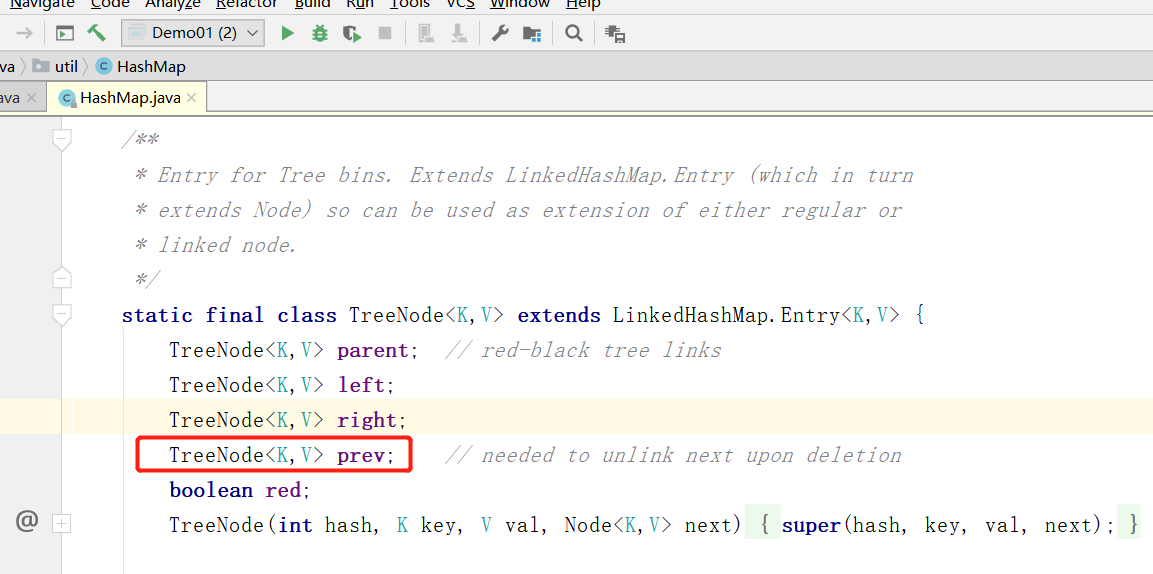The width and height of the screenshot is (1153, 574).
Task: Build the project with hammer icon
Action: coord(96,33)
